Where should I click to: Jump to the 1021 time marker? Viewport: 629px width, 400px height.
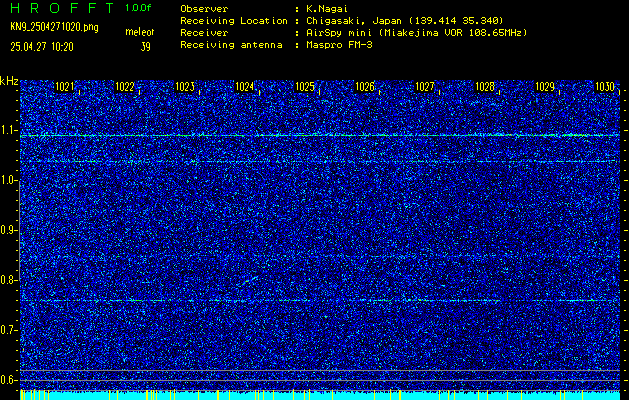pyautogui.click(x=65, y=87)
